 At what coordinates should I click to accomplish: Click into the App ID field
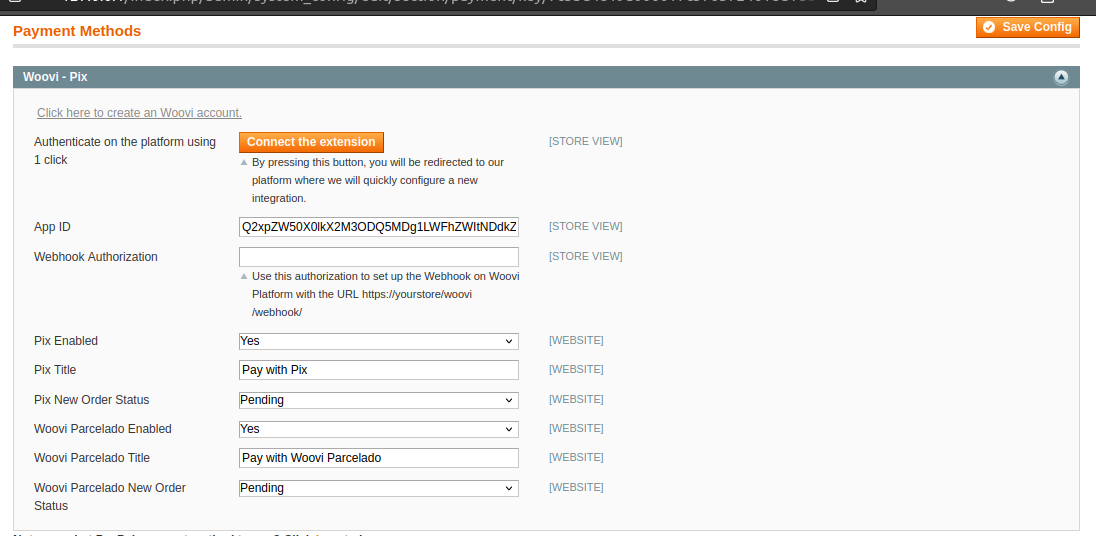(379, 227)
